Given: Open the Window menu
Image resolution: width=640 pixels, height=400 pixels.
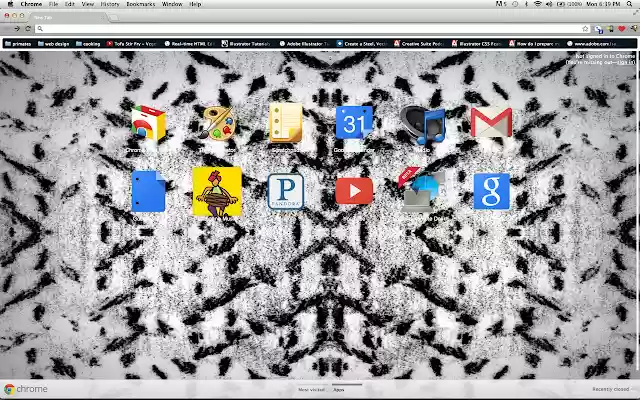Looking at the screenshot, I should [x=172, y=4].
